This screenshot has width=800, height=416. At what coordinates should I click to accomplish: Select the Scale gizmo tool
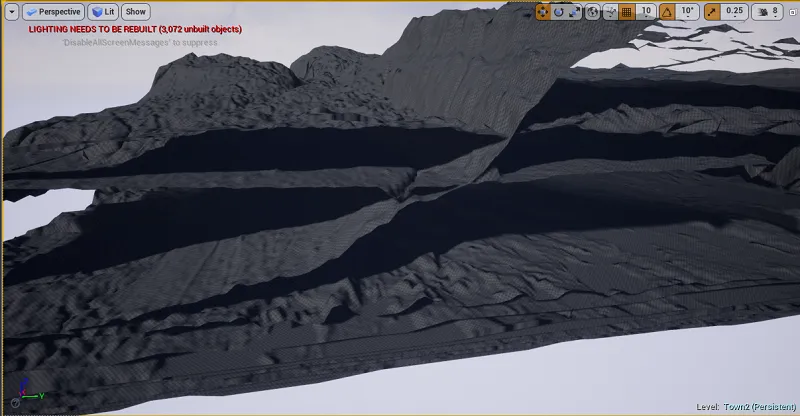pos(574,12)
